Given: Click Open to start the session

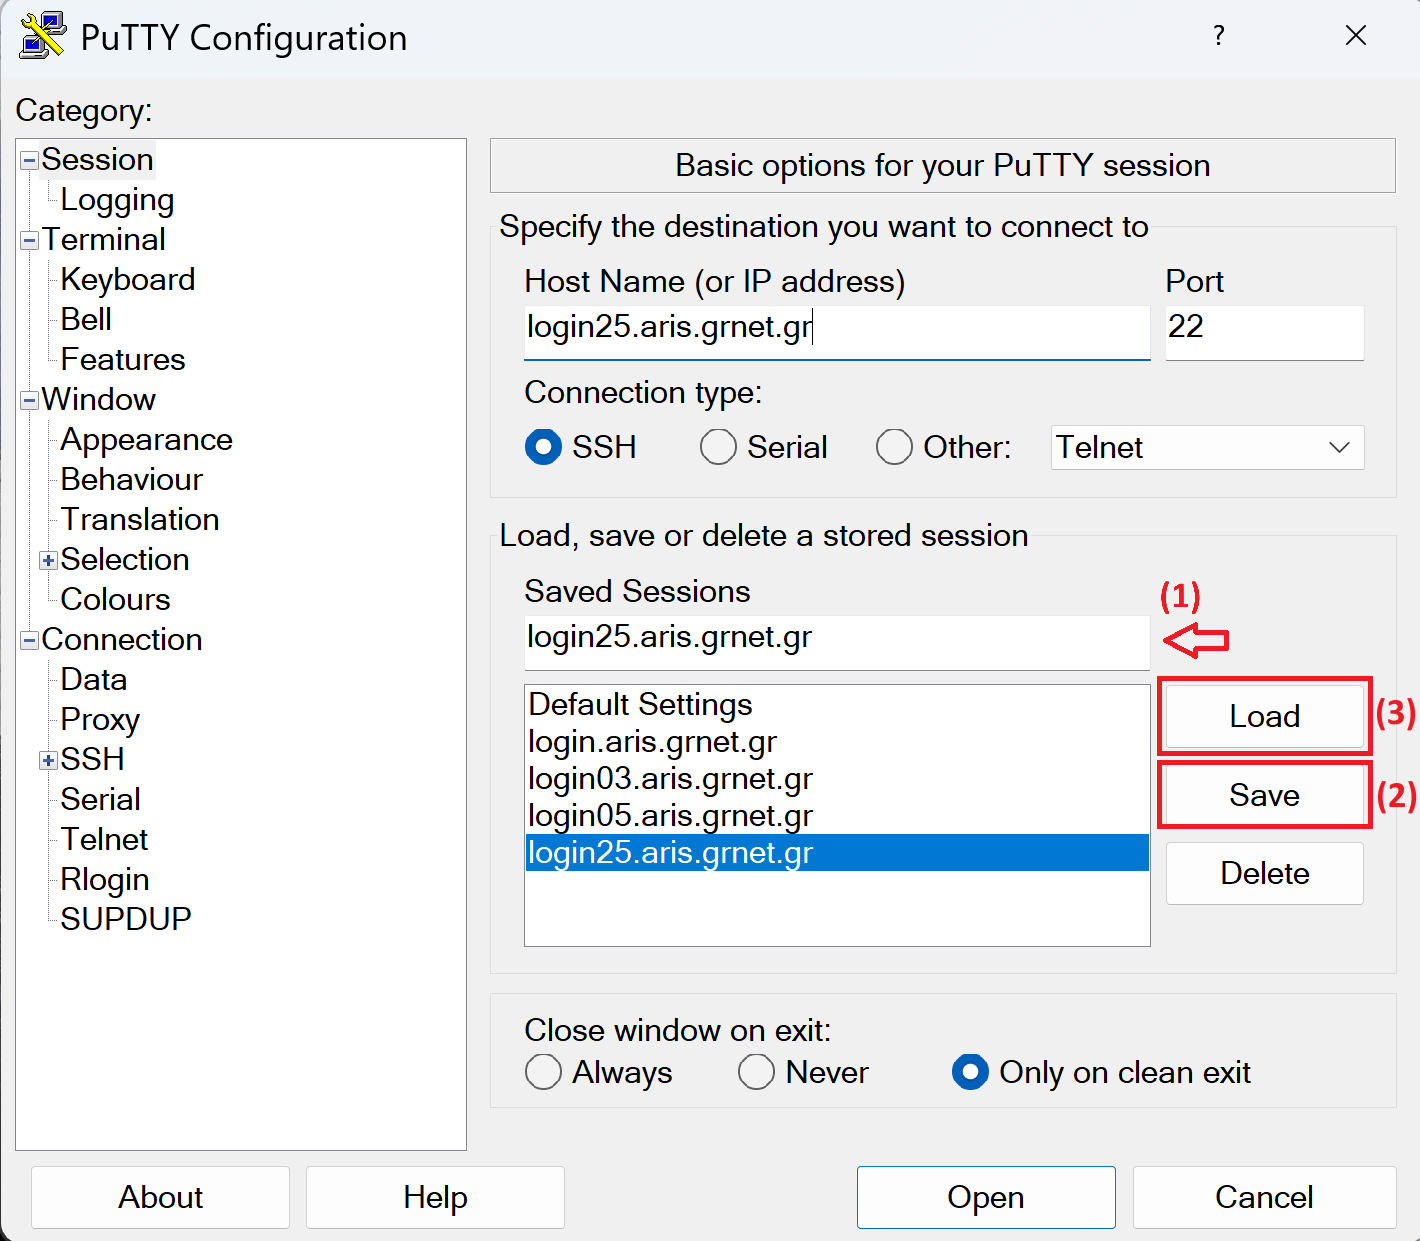Looking at the screenshot, I should point(985,1197).
